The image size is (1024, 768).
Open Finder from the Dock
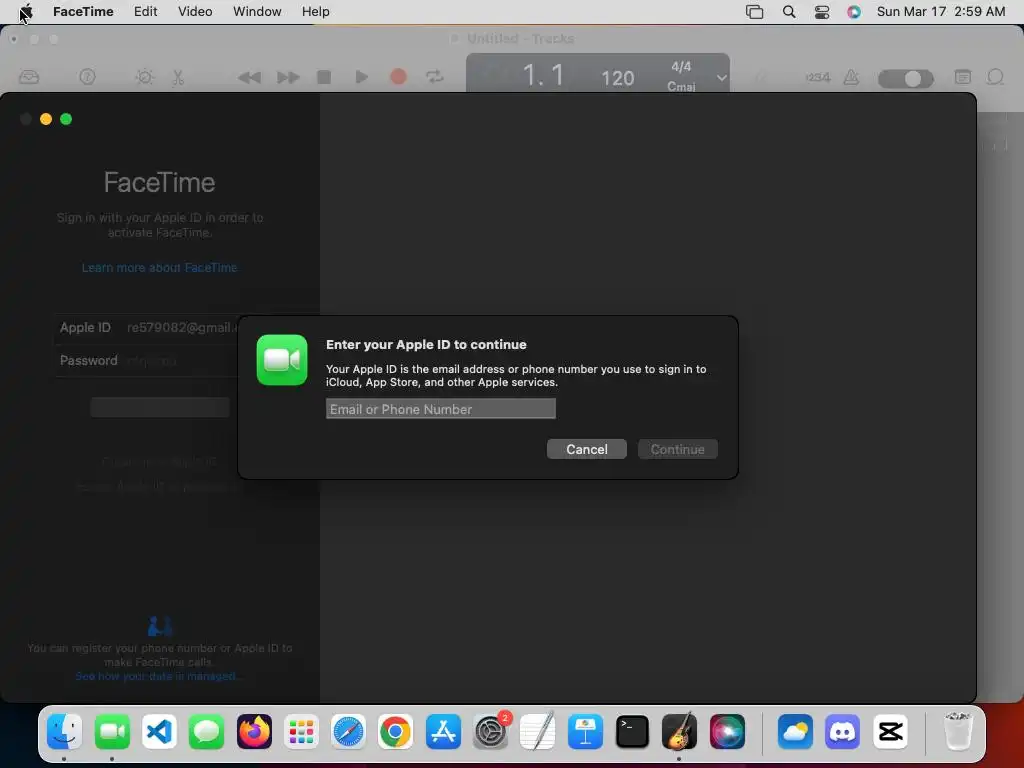[64, 731]
